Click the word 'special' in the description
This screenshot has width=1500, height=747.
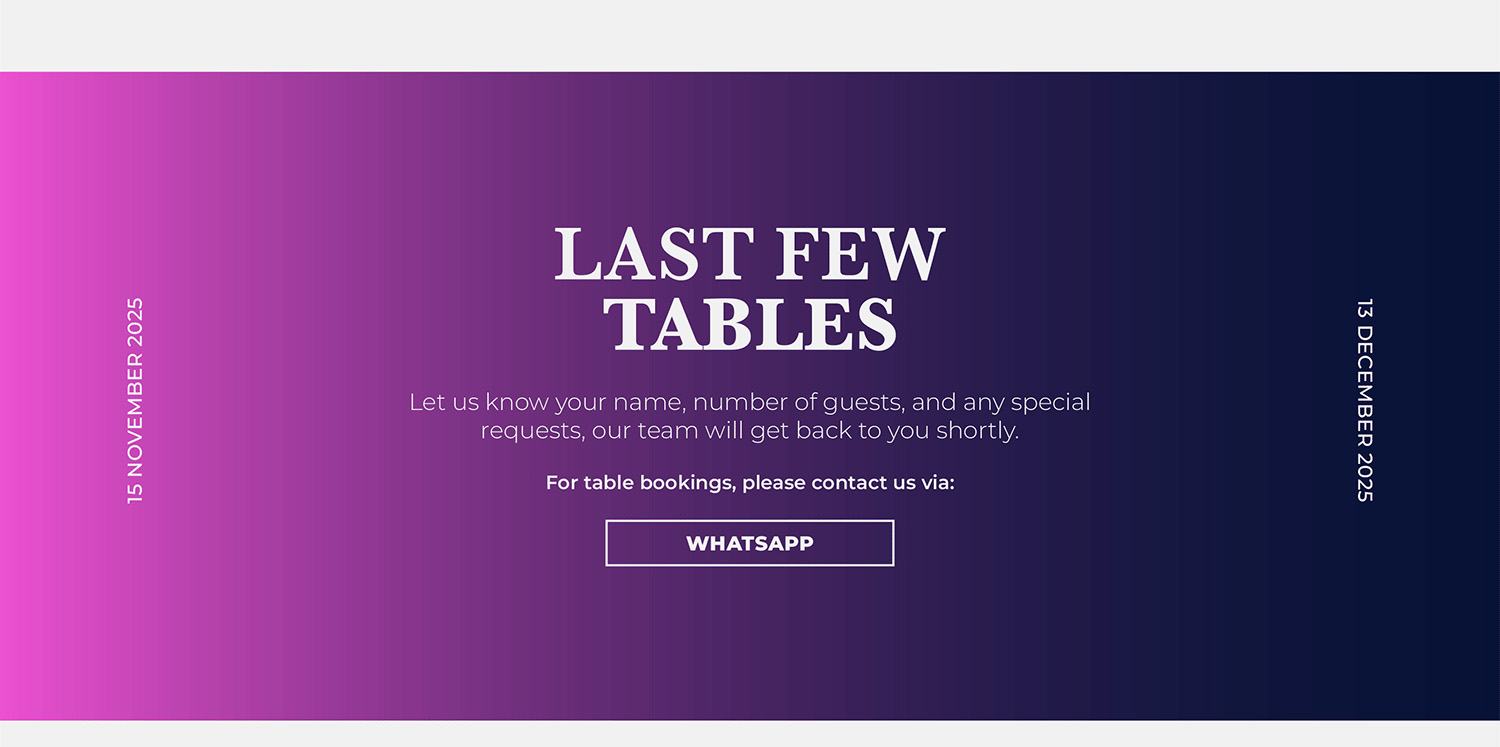pos(1050,402)
